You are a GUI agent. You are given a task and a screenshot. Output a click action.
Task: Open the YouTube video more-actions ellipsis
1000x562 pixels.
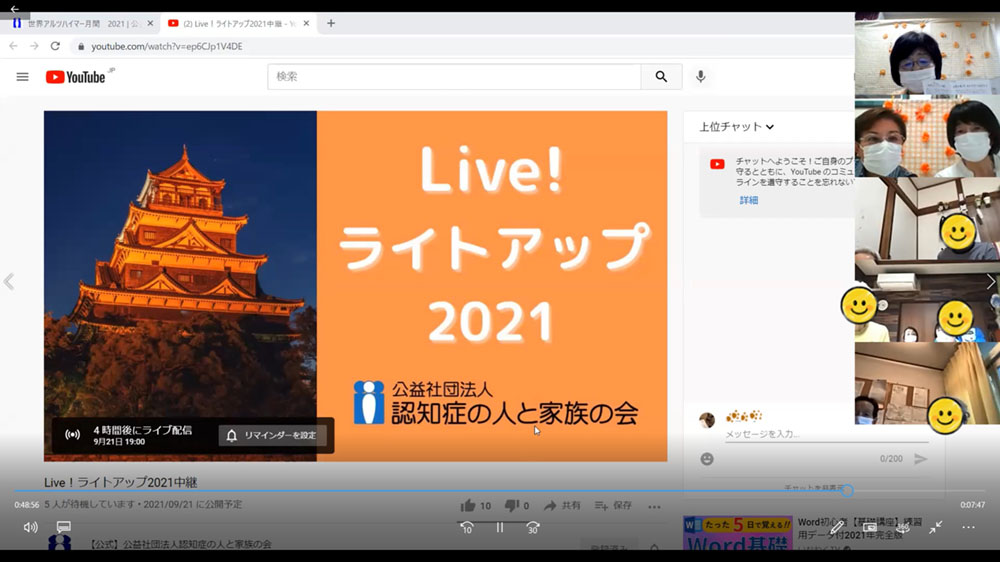point(654,507)
